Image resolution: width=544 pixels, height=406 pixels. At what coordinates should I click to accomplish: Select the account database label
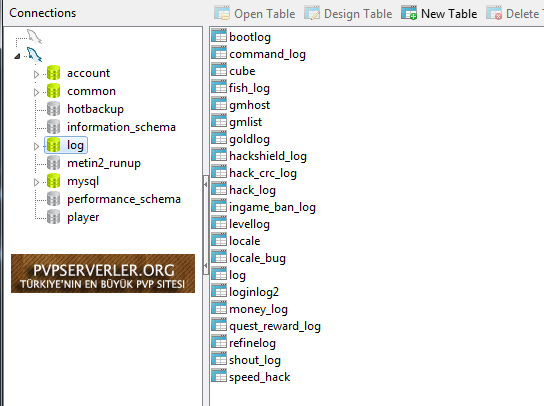(88, 73)
